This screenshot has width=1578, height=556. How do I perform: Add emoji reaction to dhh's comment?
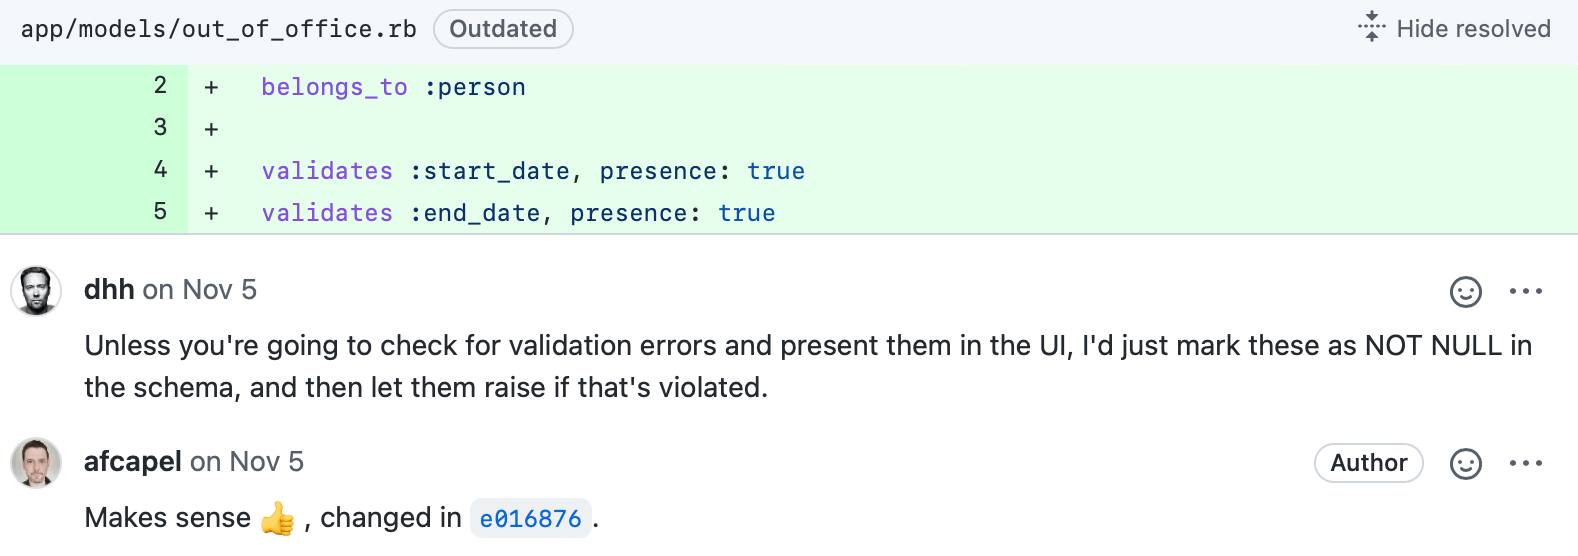coord(1466,292)
